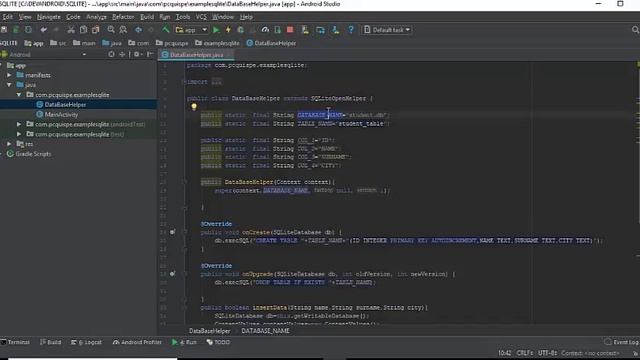Open the Edit menu

[x=7, y=17]
